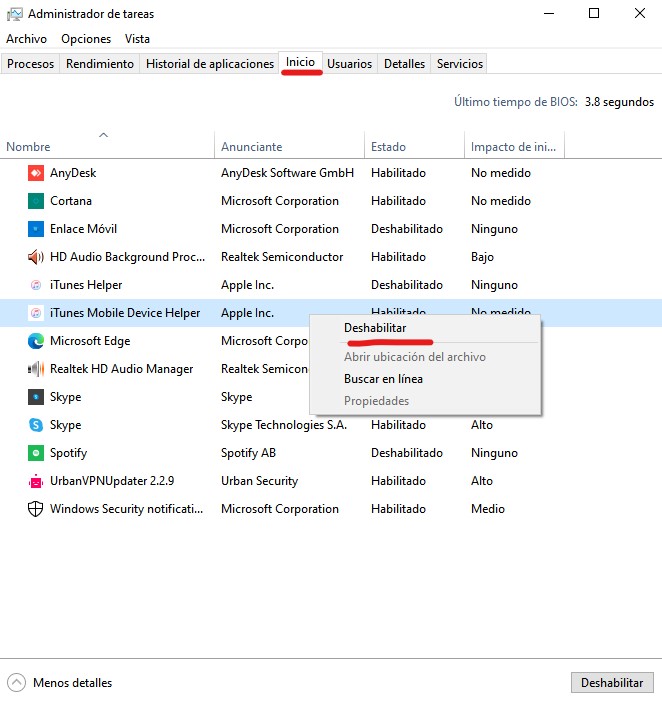Select the Microsoft Edge entry name
This screenshot has height=707, width=662.
90,340
